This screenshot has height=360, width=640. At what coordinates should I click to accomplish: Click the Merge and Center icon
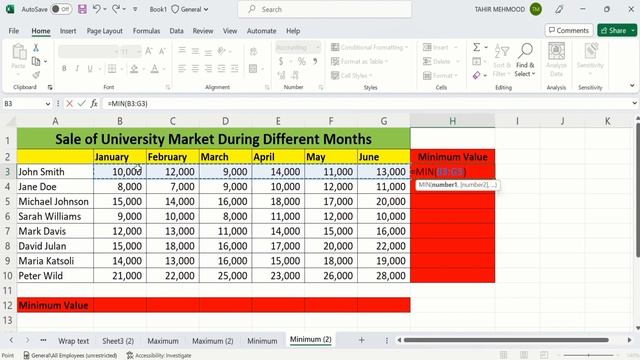(253, 69)
